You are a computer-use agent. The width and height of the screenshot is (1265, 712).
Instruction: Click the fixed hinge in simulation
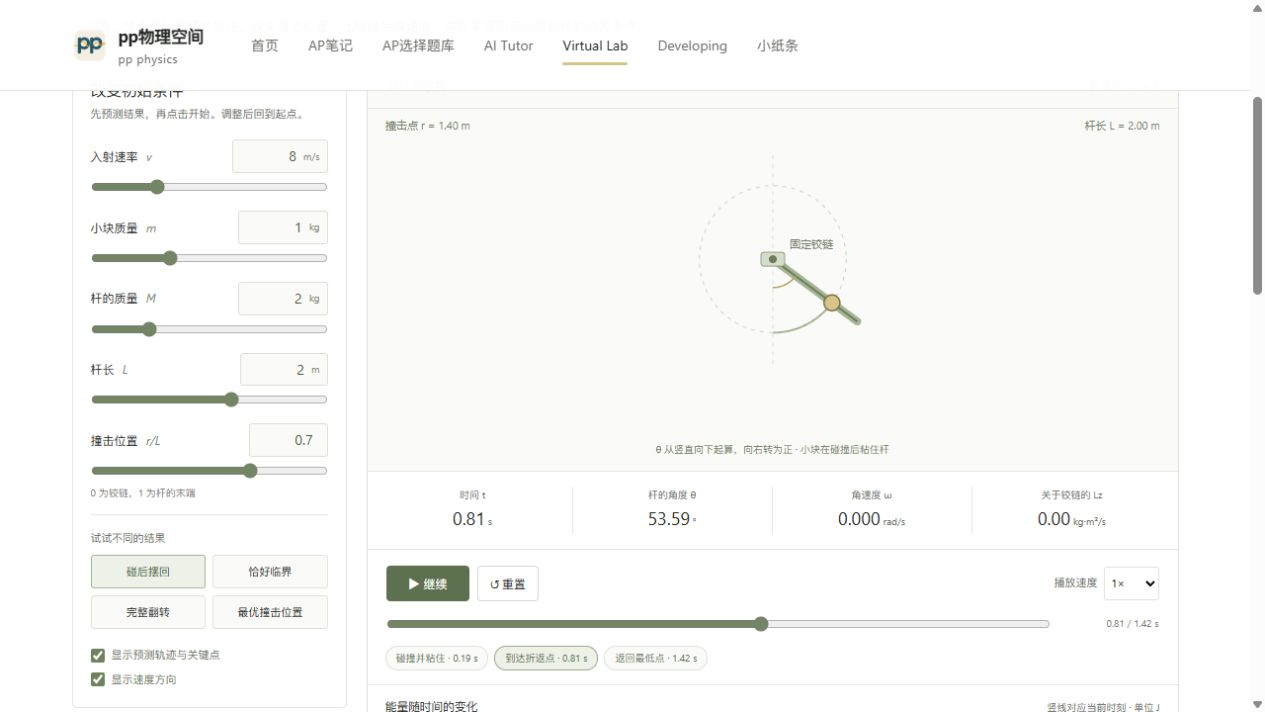click(773, 259)
